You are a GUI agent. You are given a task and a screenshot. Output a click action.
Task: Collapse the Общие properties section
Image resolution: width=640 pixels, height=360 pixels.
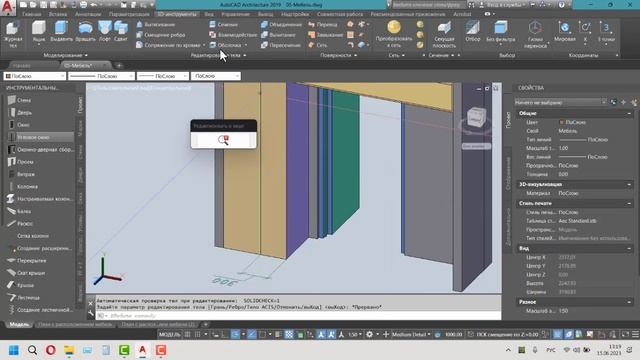[x=629, y=113]
